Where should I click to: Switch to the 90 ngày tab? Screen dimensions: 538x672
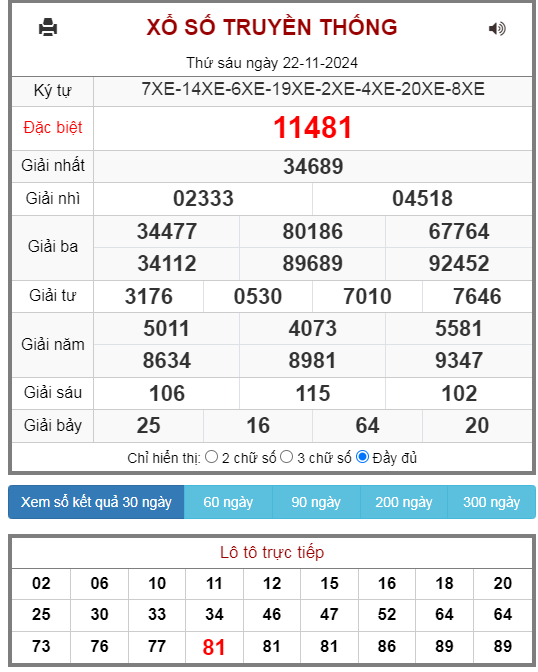316,502
